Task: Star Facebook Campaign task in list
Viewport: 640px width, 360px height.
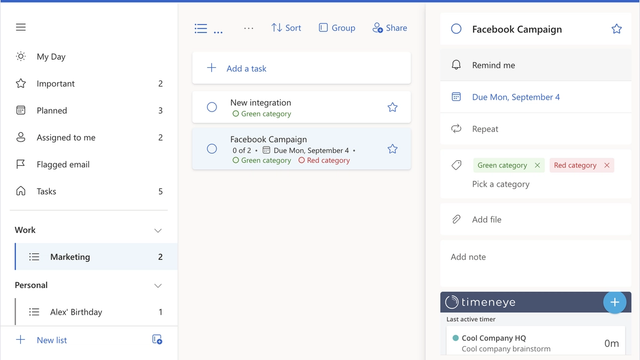Action: [x=392, y=149]
